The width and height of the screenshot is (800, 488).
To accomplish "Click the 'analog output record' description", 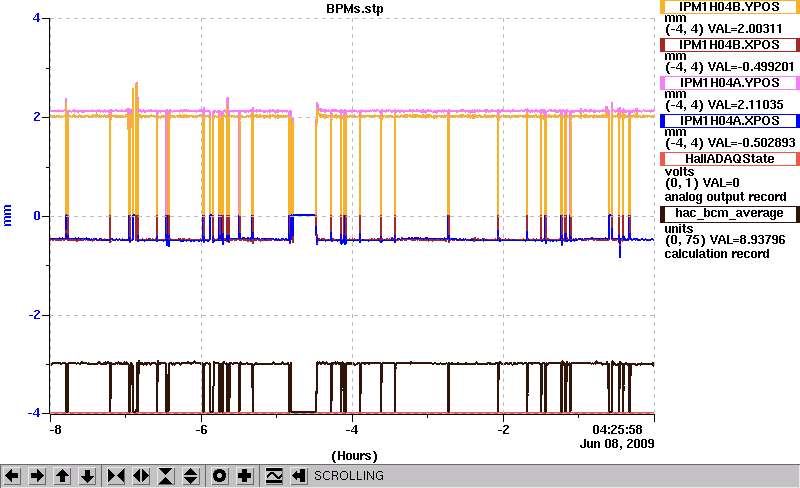I will 725,197.
